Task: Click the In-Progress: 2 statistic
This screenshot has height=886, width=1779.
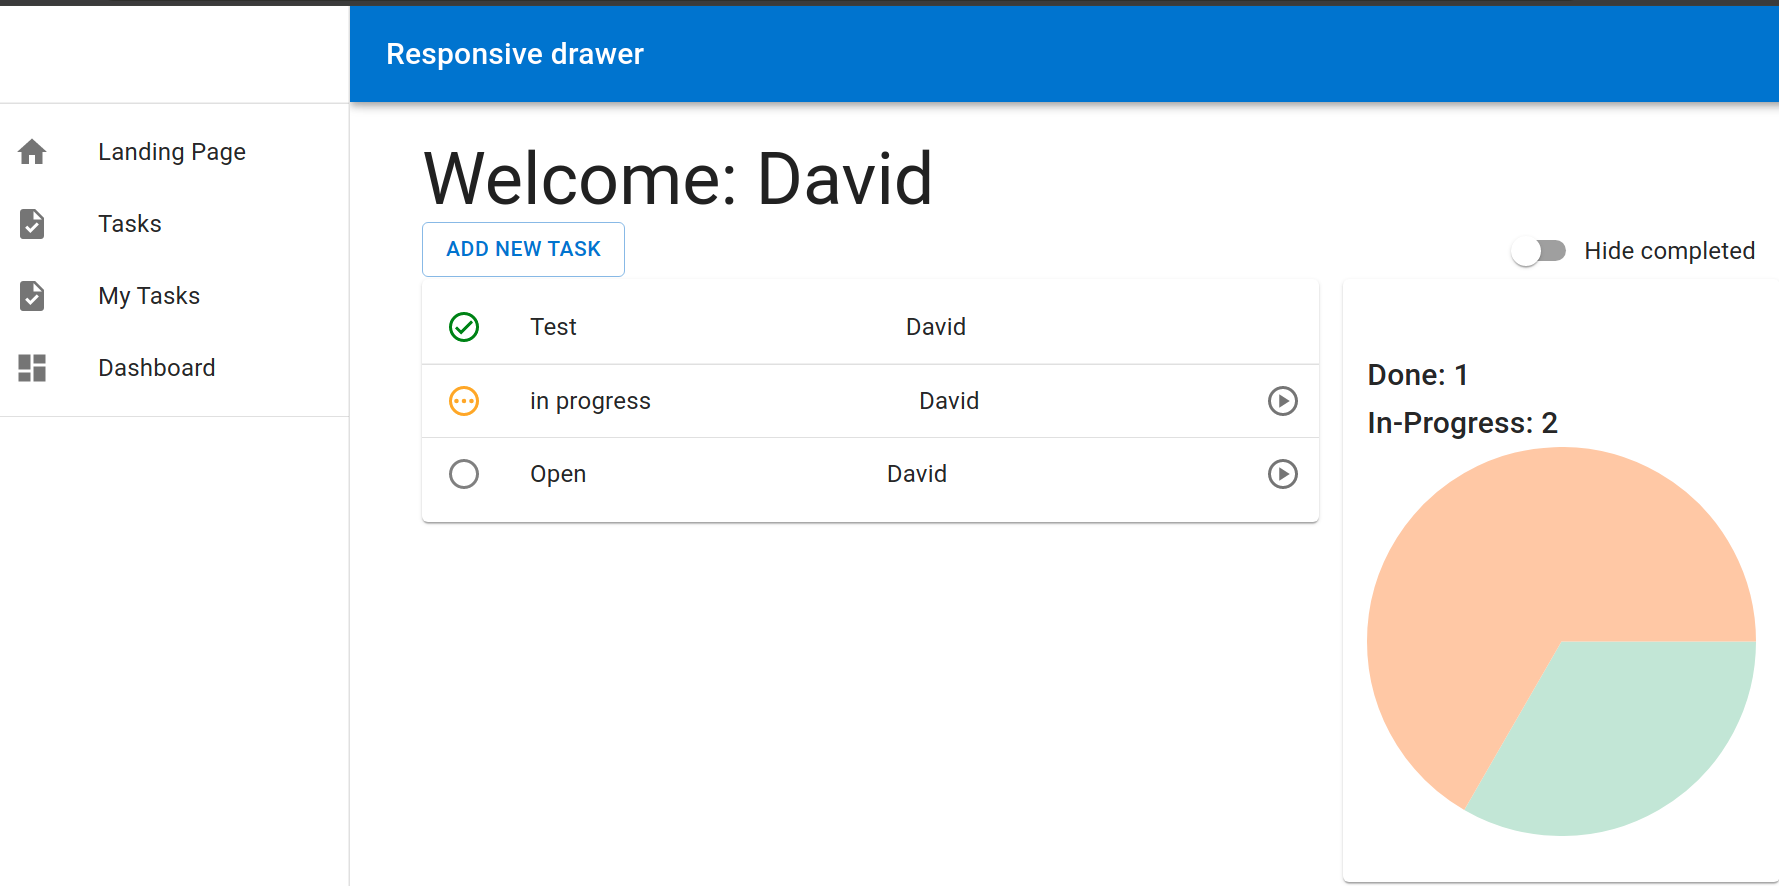Action: click(1462, 423)
